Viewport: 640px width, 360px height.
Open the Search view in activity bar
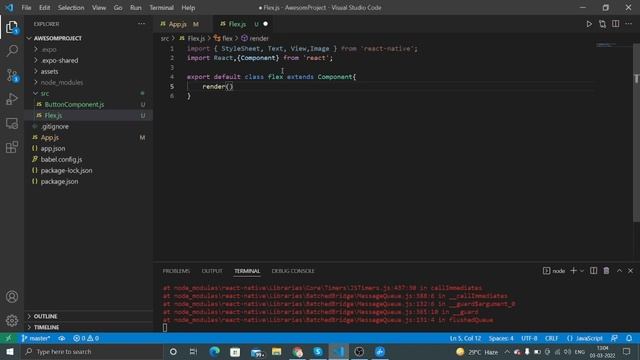pyautogui.click(x=12, y=51)
